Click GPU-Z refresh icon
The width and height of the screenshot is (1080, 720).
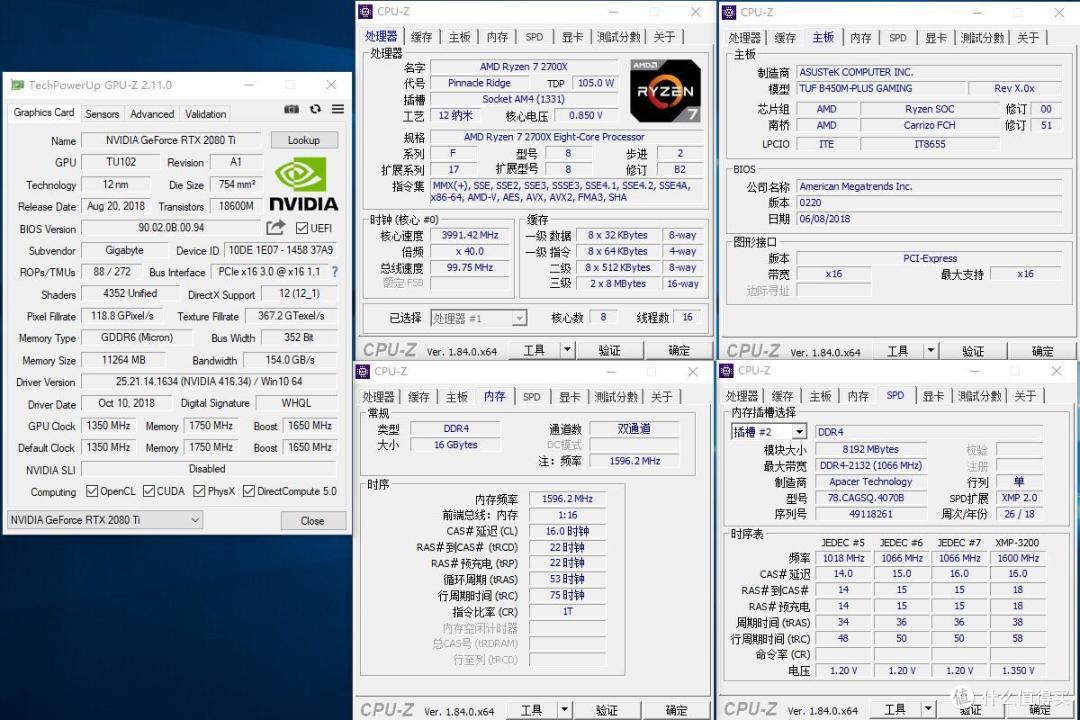pos(315,109)
